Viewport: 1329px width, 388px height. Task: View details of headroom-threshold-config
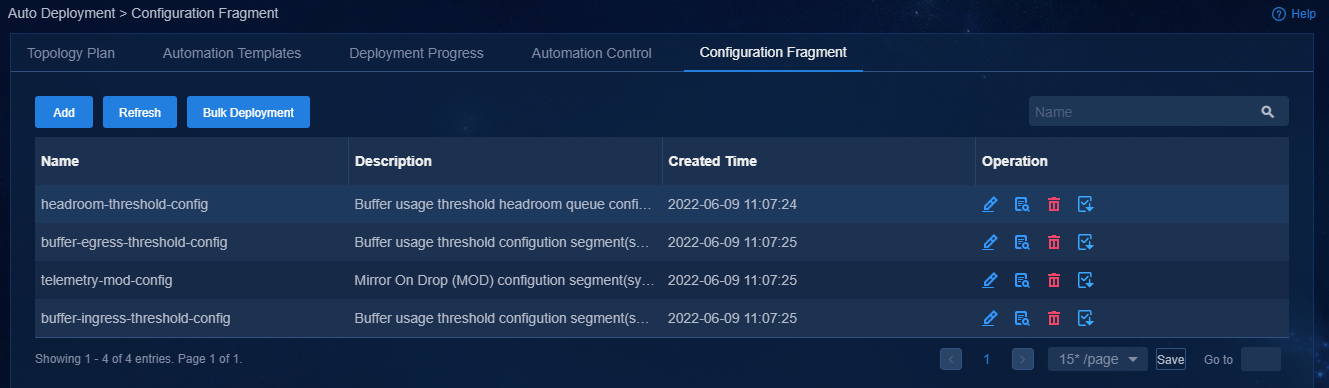(1022, 204)
